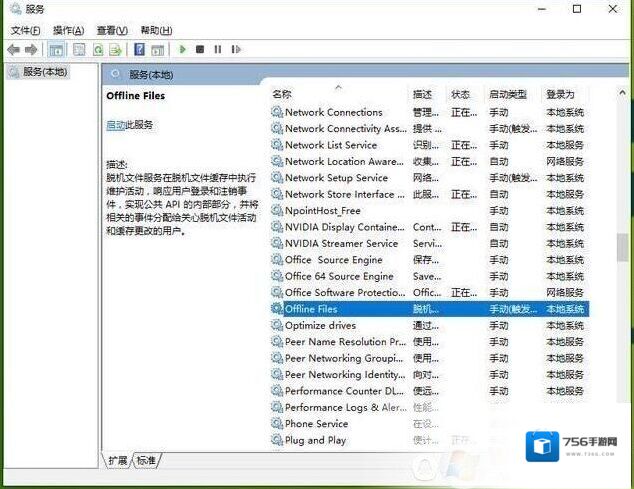634x489 pixels.
Task: Click the Restart Service toolbar icon
Action: [235, 49]
